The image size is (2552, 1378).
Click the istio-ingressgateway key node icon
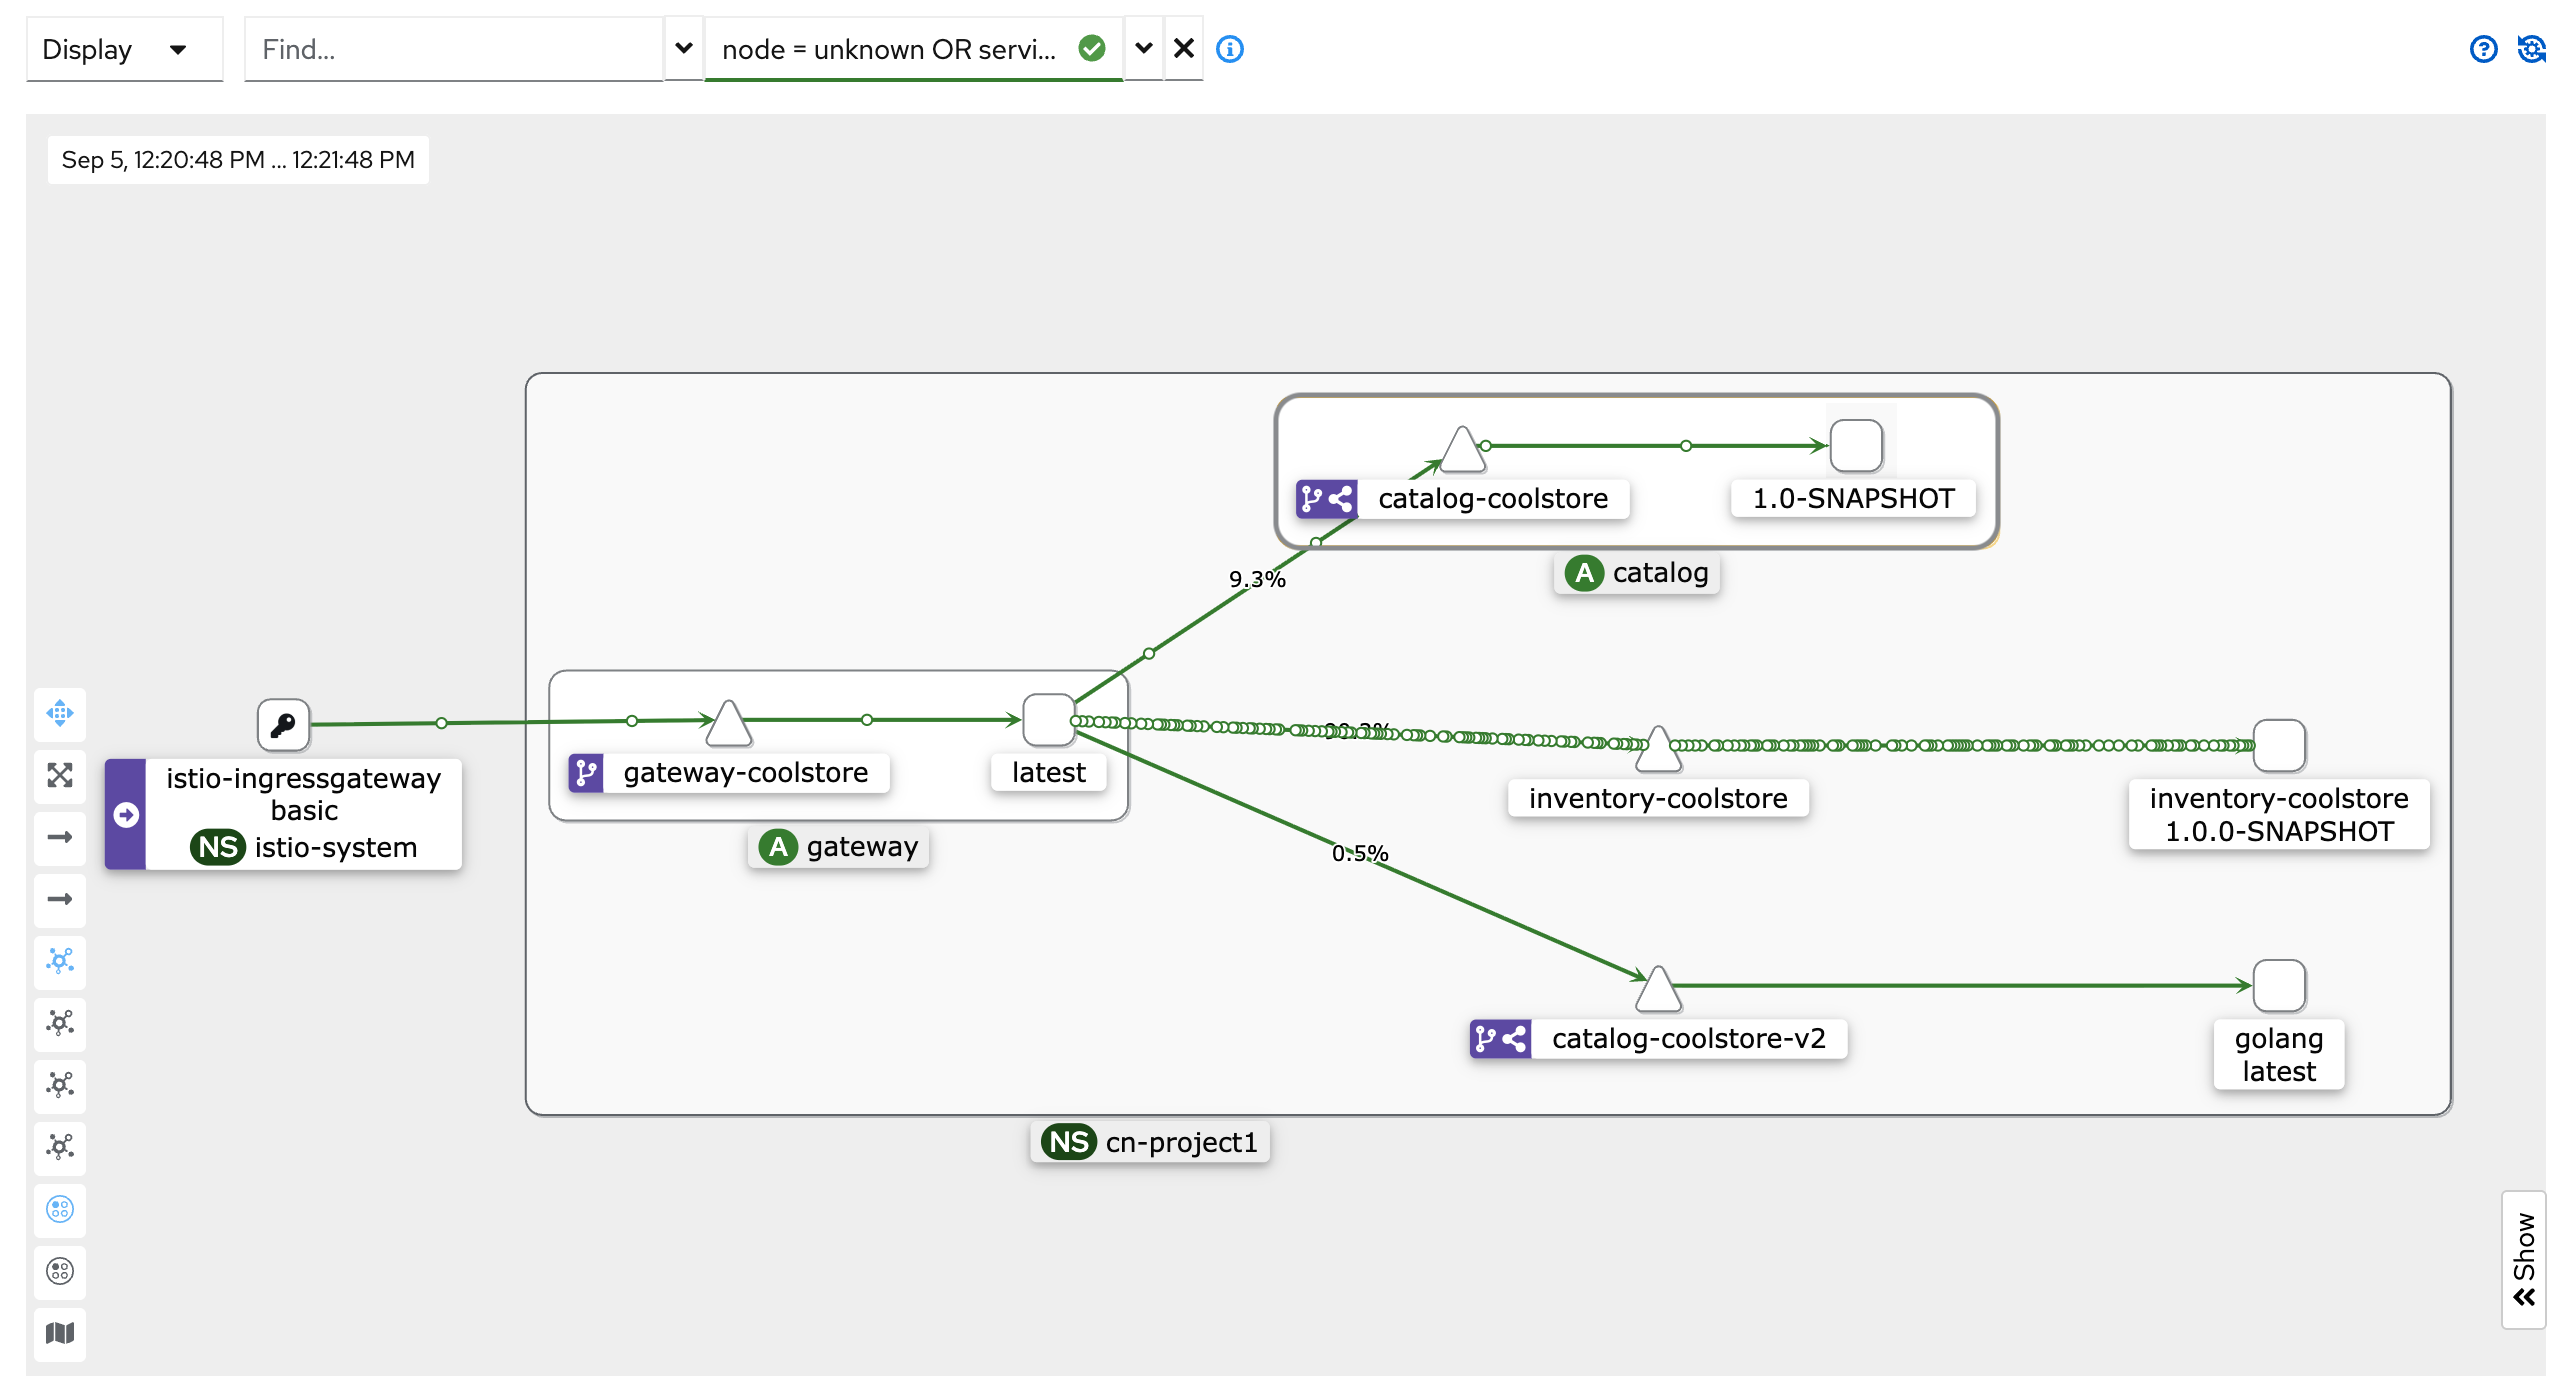pyautogui.click(x=283, y=724)
